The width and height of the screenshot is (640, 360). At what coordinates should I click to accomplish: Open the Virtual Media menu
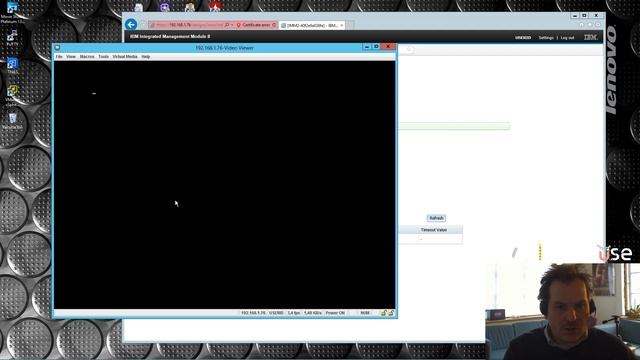125,57
